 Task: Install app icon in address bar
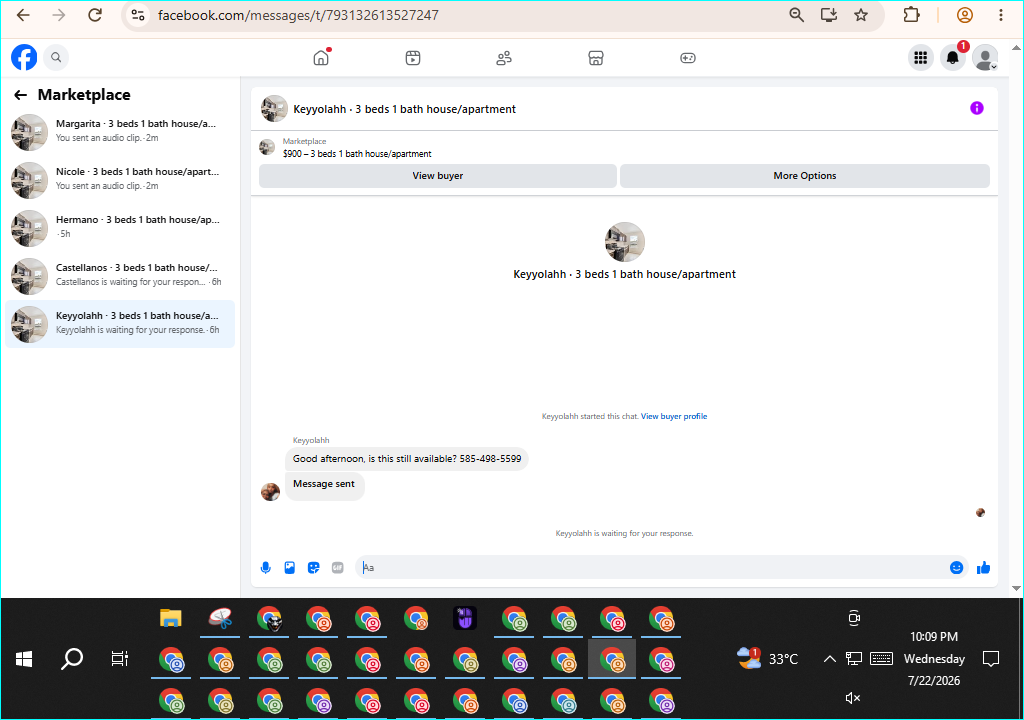click(829, 15)
